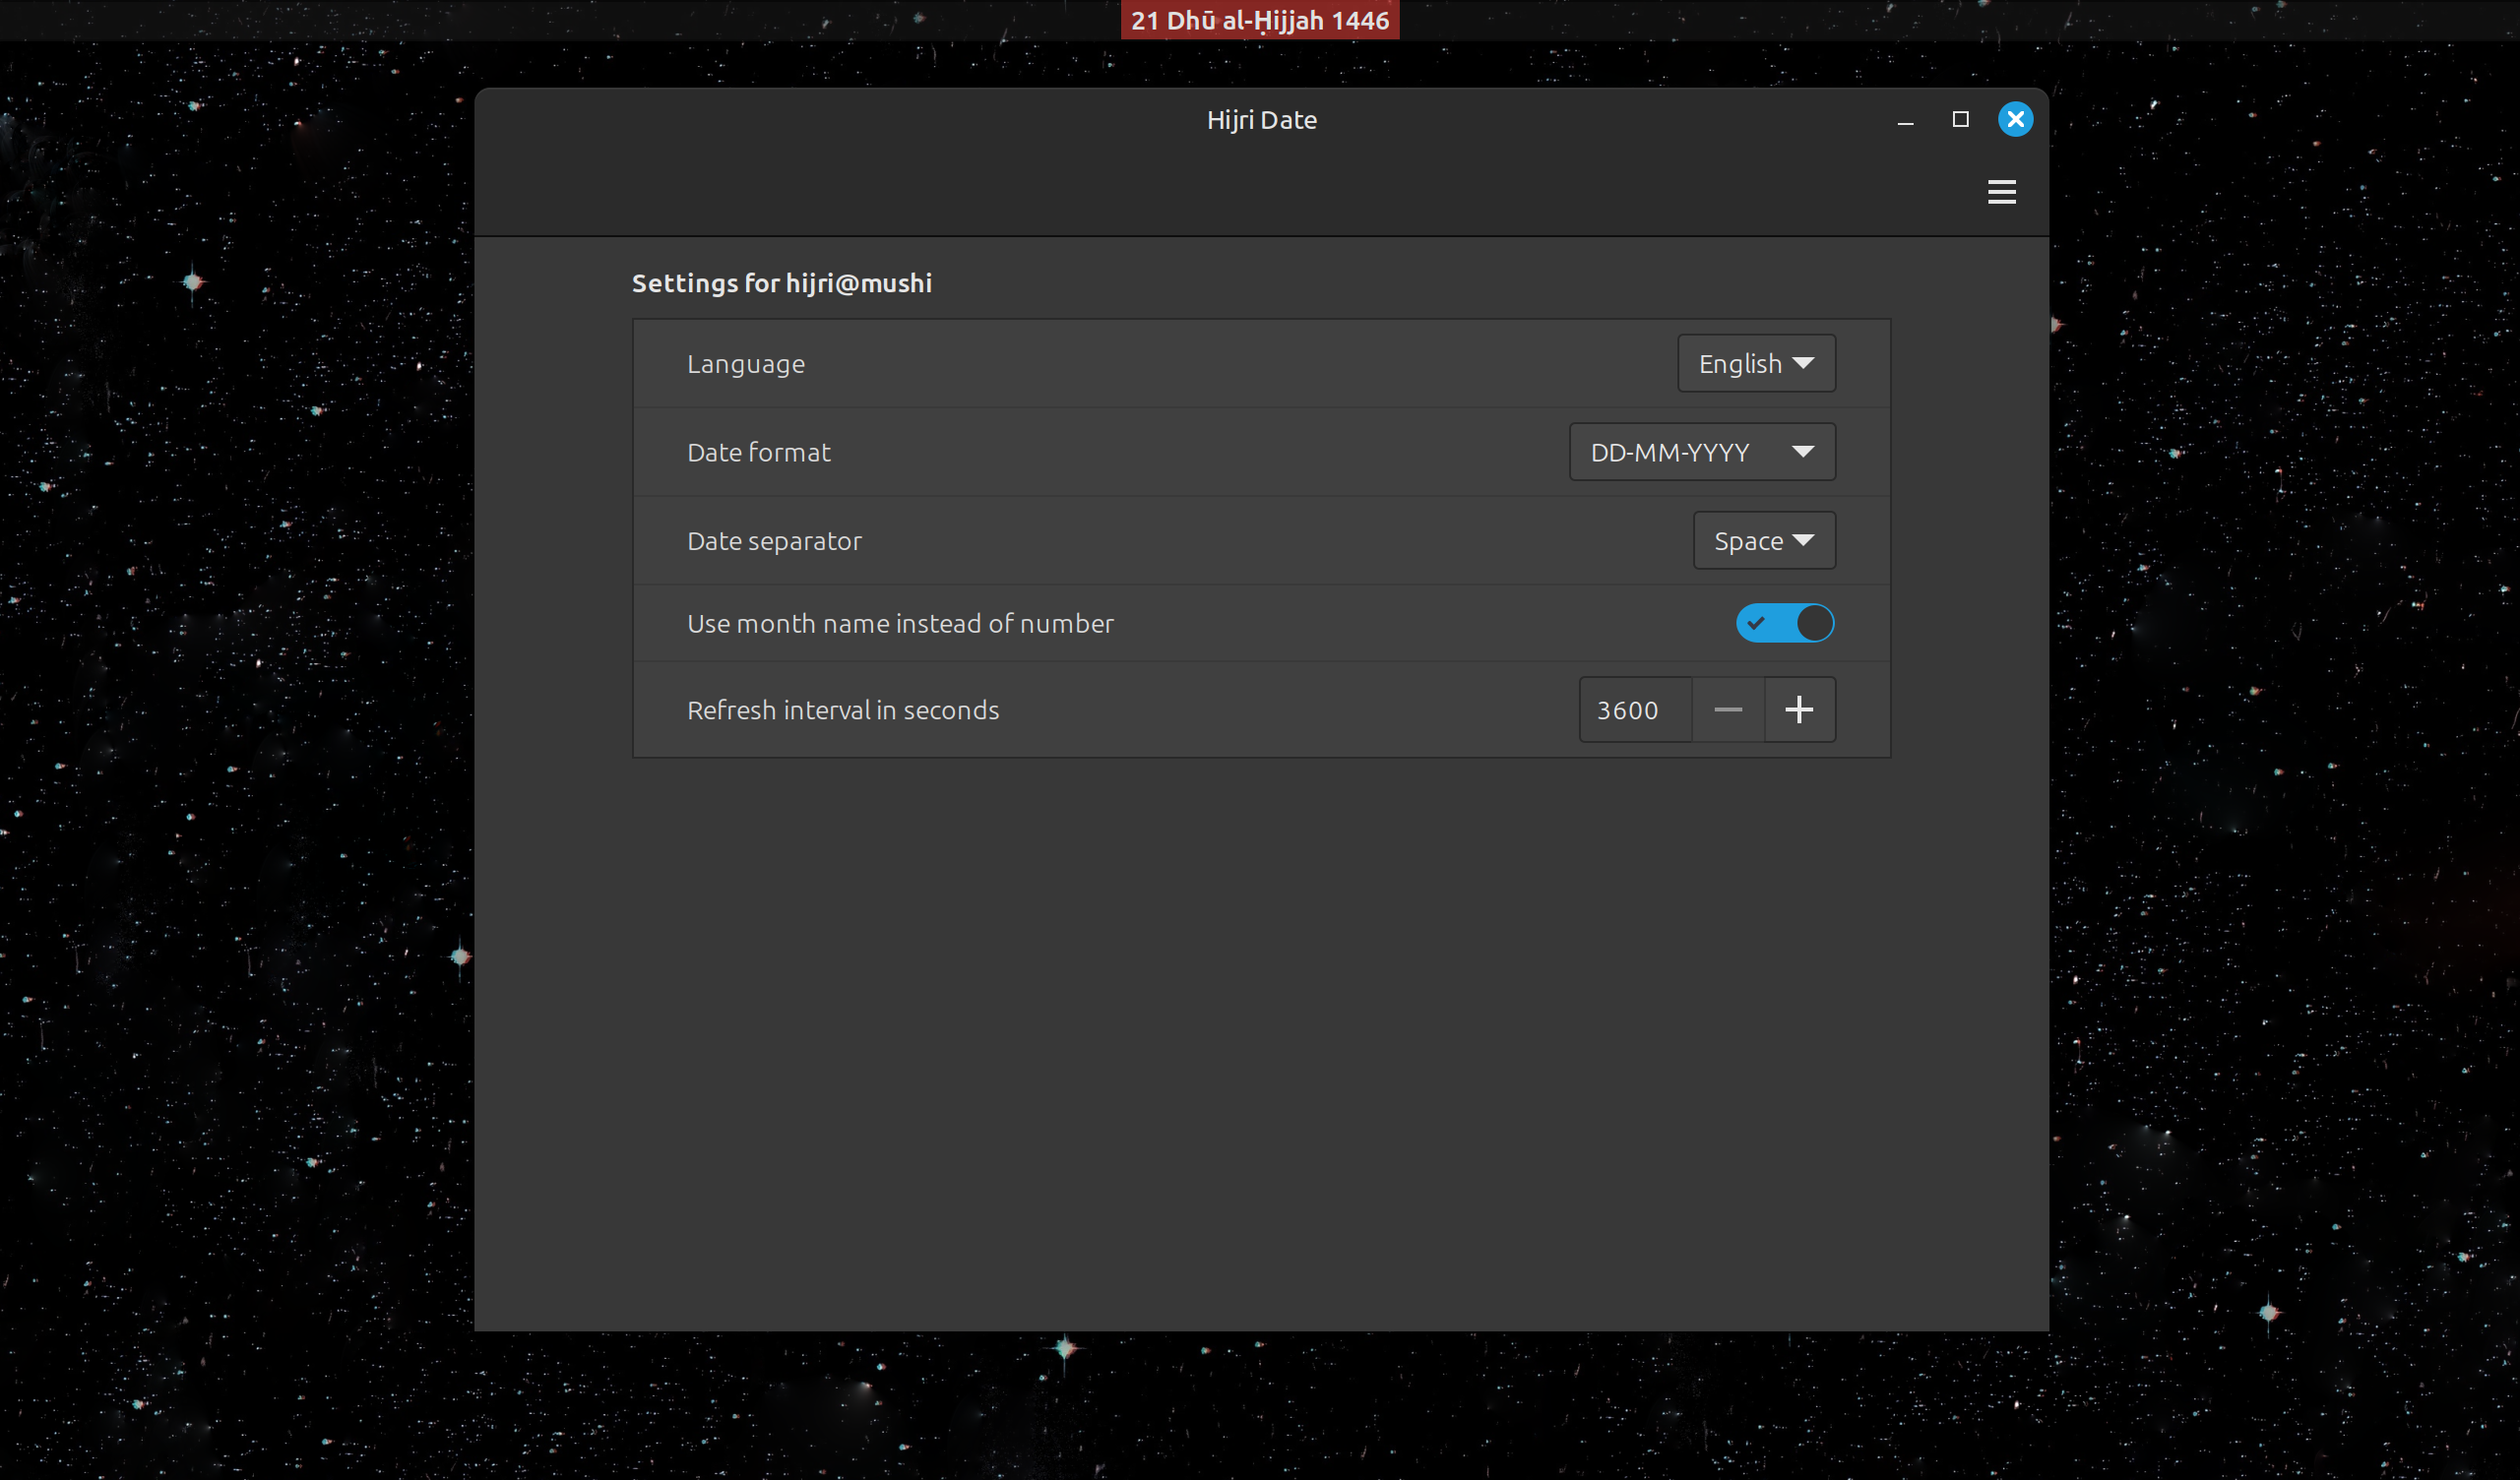Click the Hijri Date window title
The height and width of the screenshot is (1480, 2520).
[1261, 120]
